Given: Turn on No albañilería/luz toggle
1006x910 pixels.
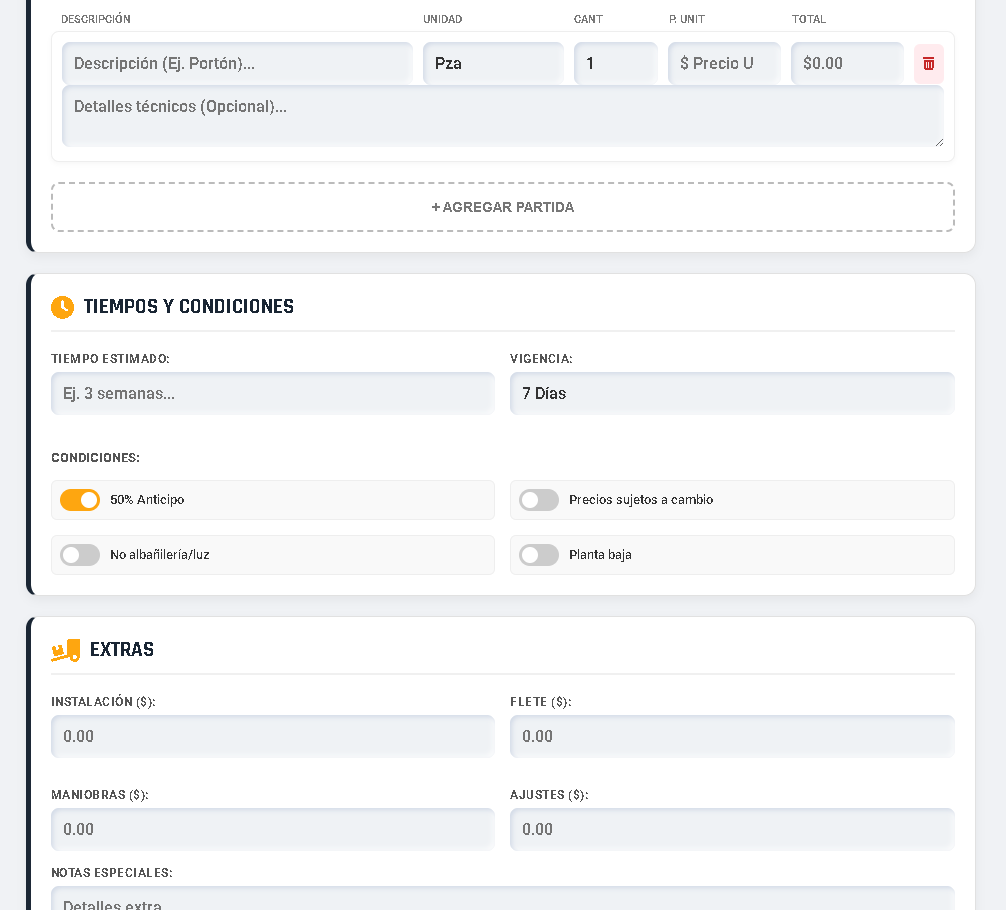Looking at the screenshot, I should (80, 555).
